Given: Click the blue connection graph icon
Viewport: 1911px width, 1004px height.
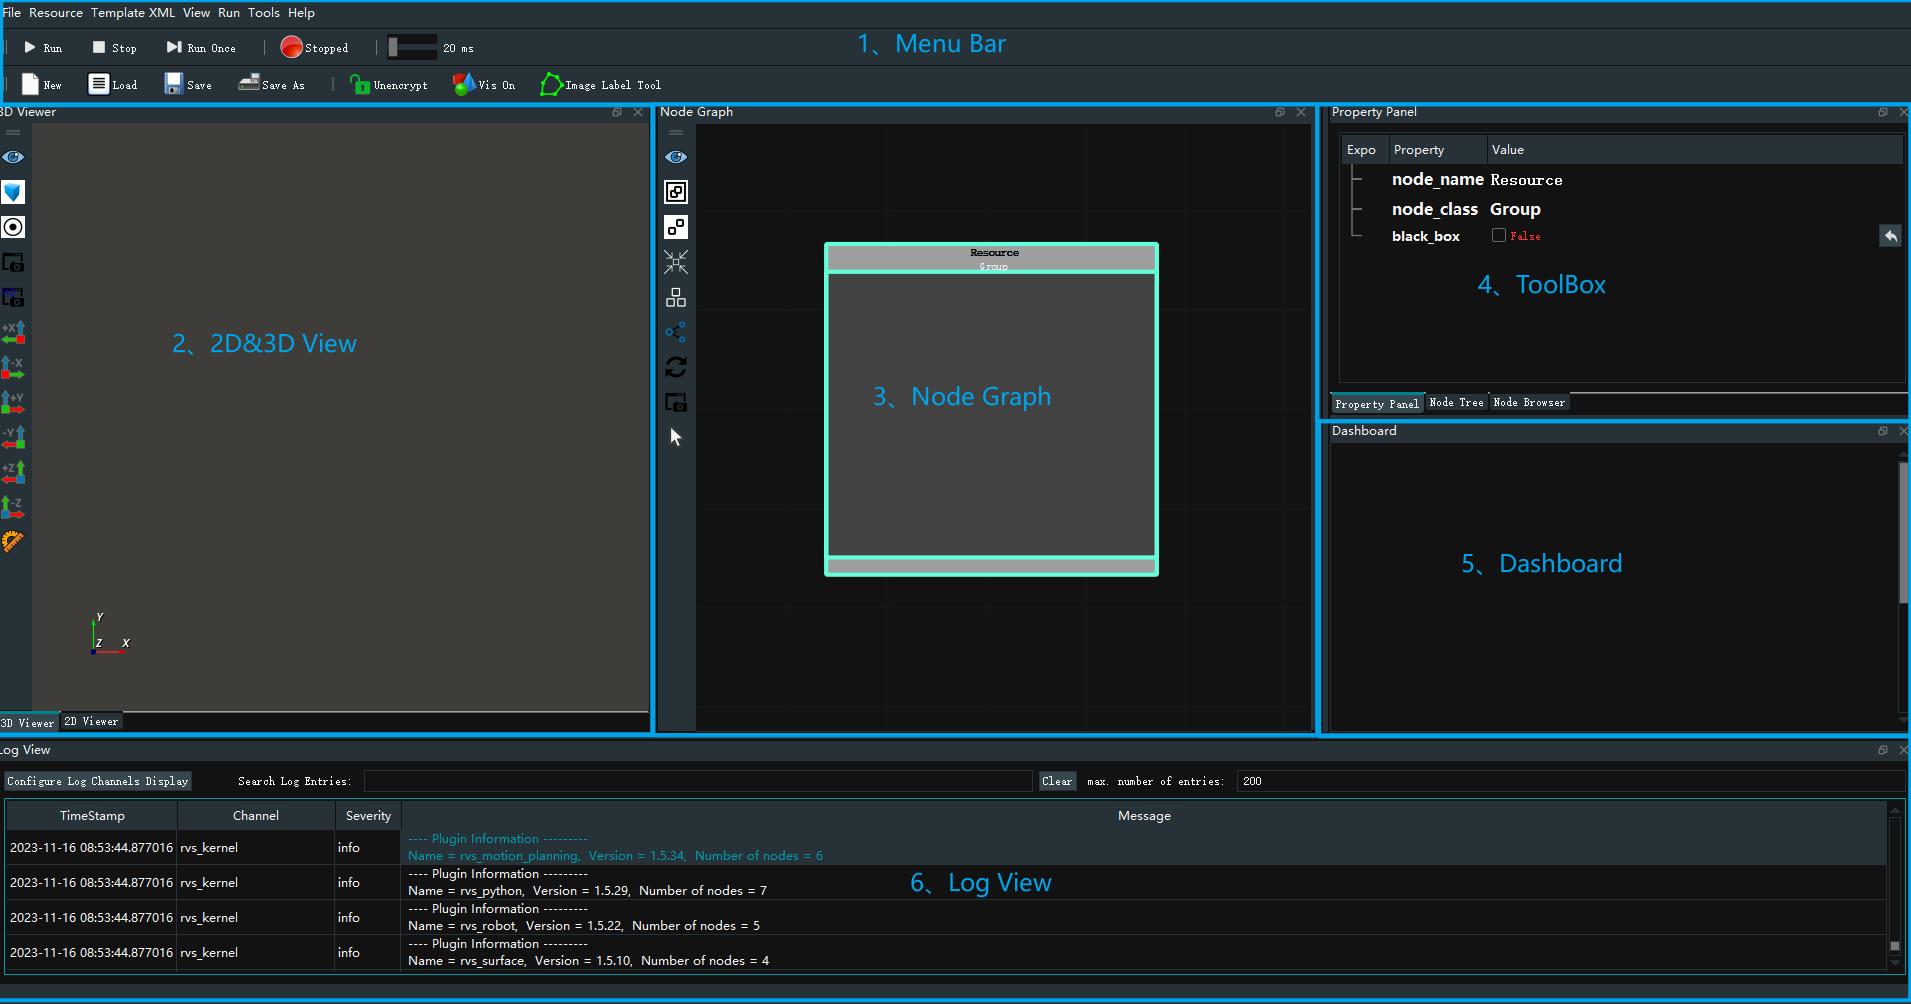Looking at the screenshot, I should [x=676, y=332].
